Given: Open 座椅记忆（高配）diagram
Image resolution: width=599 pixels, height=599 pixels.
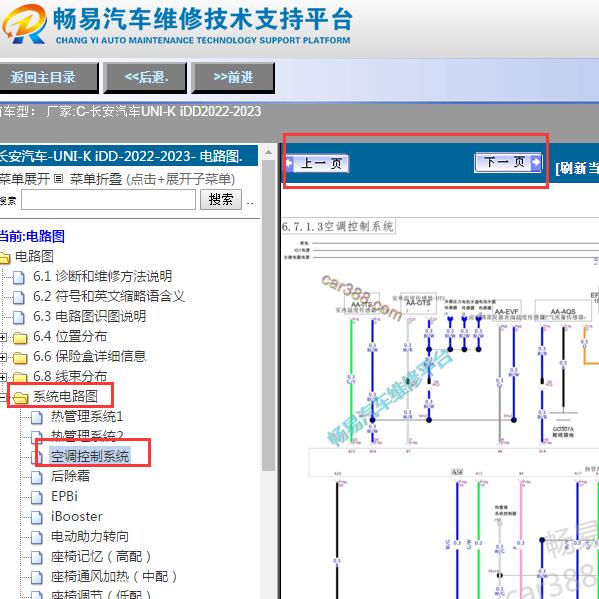Looking at the screenshot, I should click(x=101, y=556).
